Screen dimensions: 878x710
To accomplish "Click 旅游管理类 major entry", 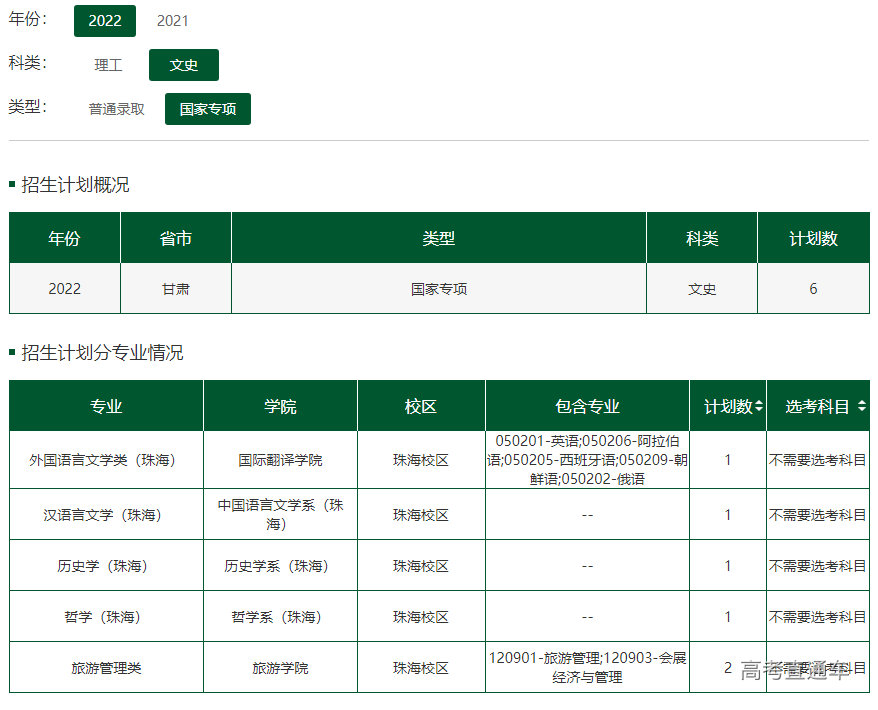I will tap(106, 668).
